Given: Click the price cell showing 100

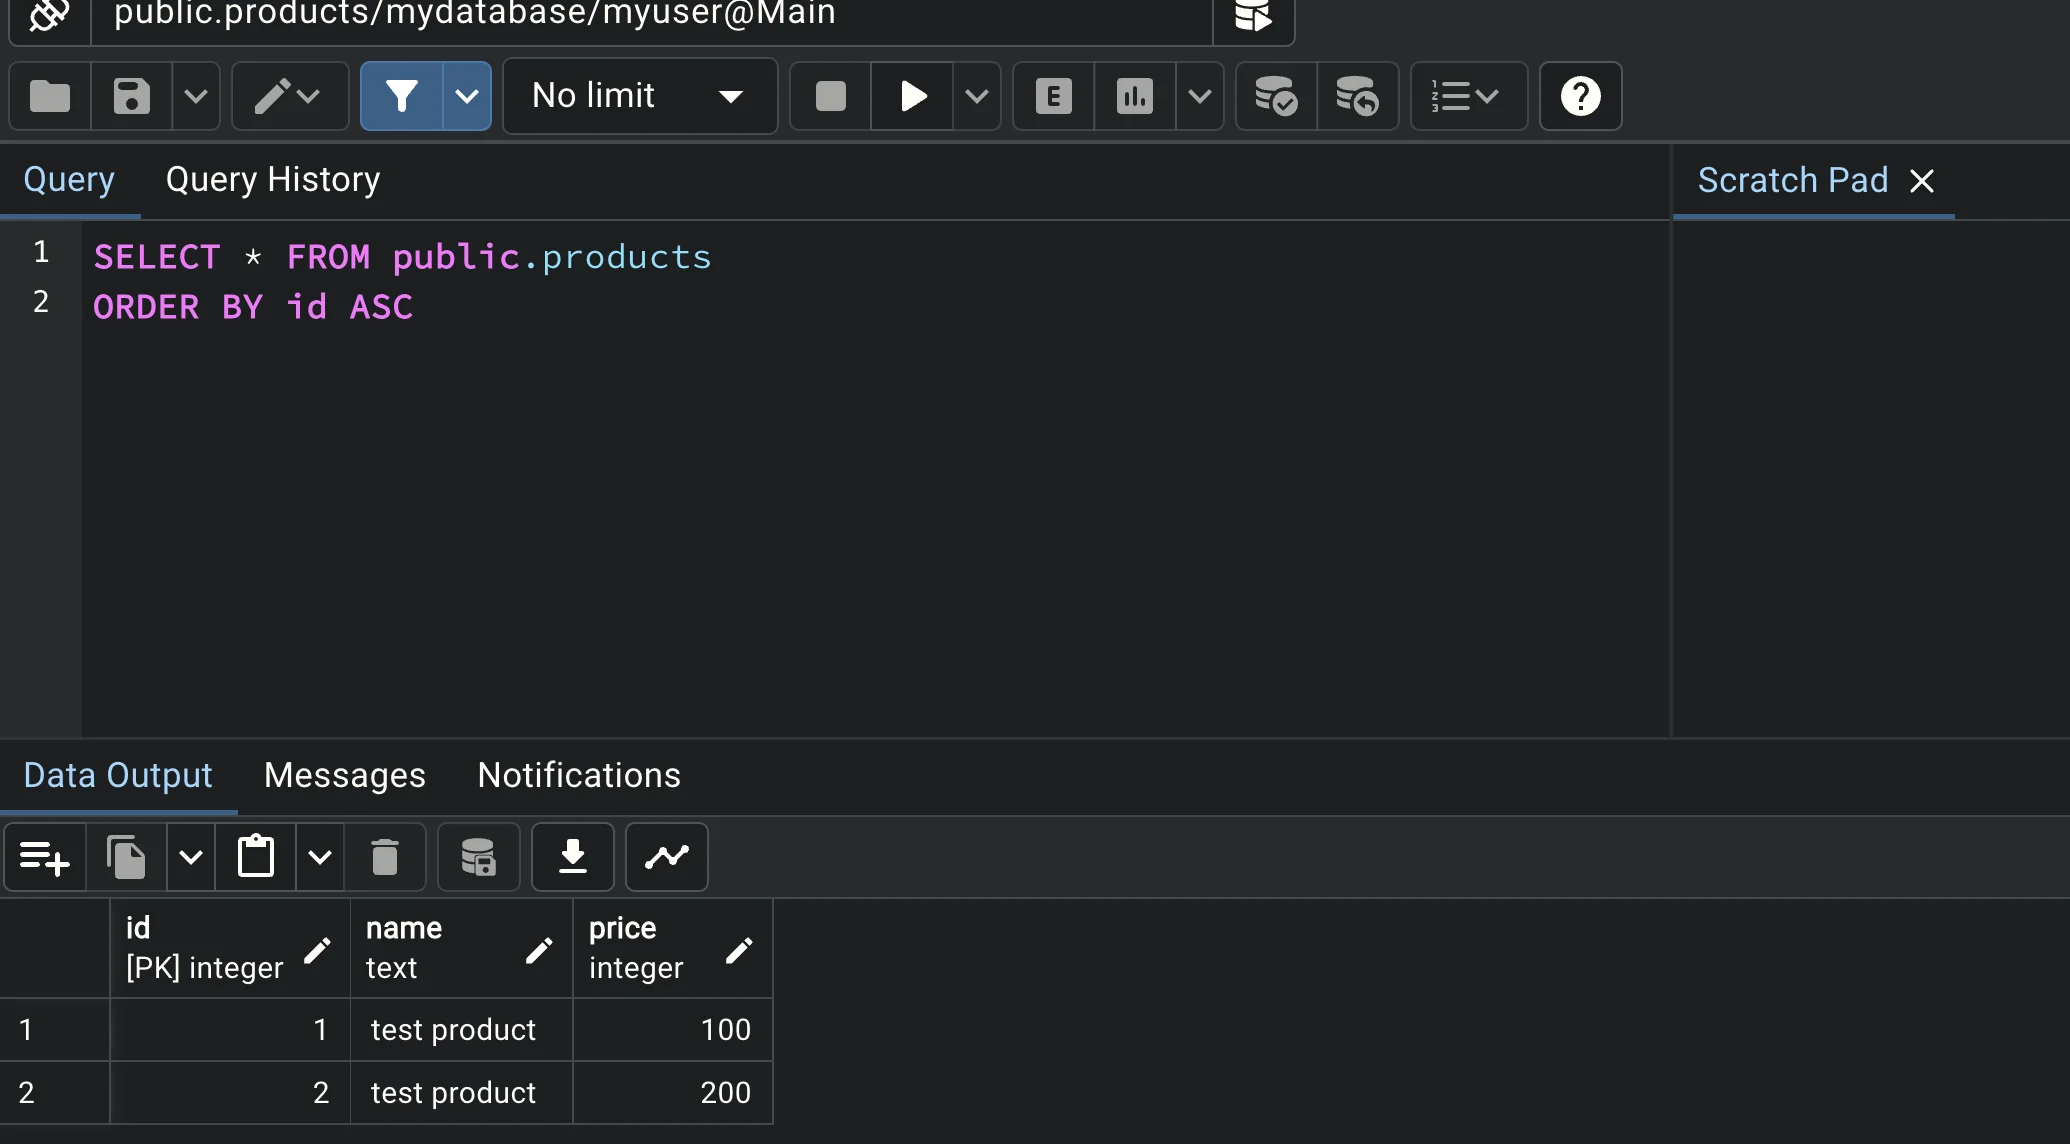Looking at the screenshot, I should click(672, 1030).
